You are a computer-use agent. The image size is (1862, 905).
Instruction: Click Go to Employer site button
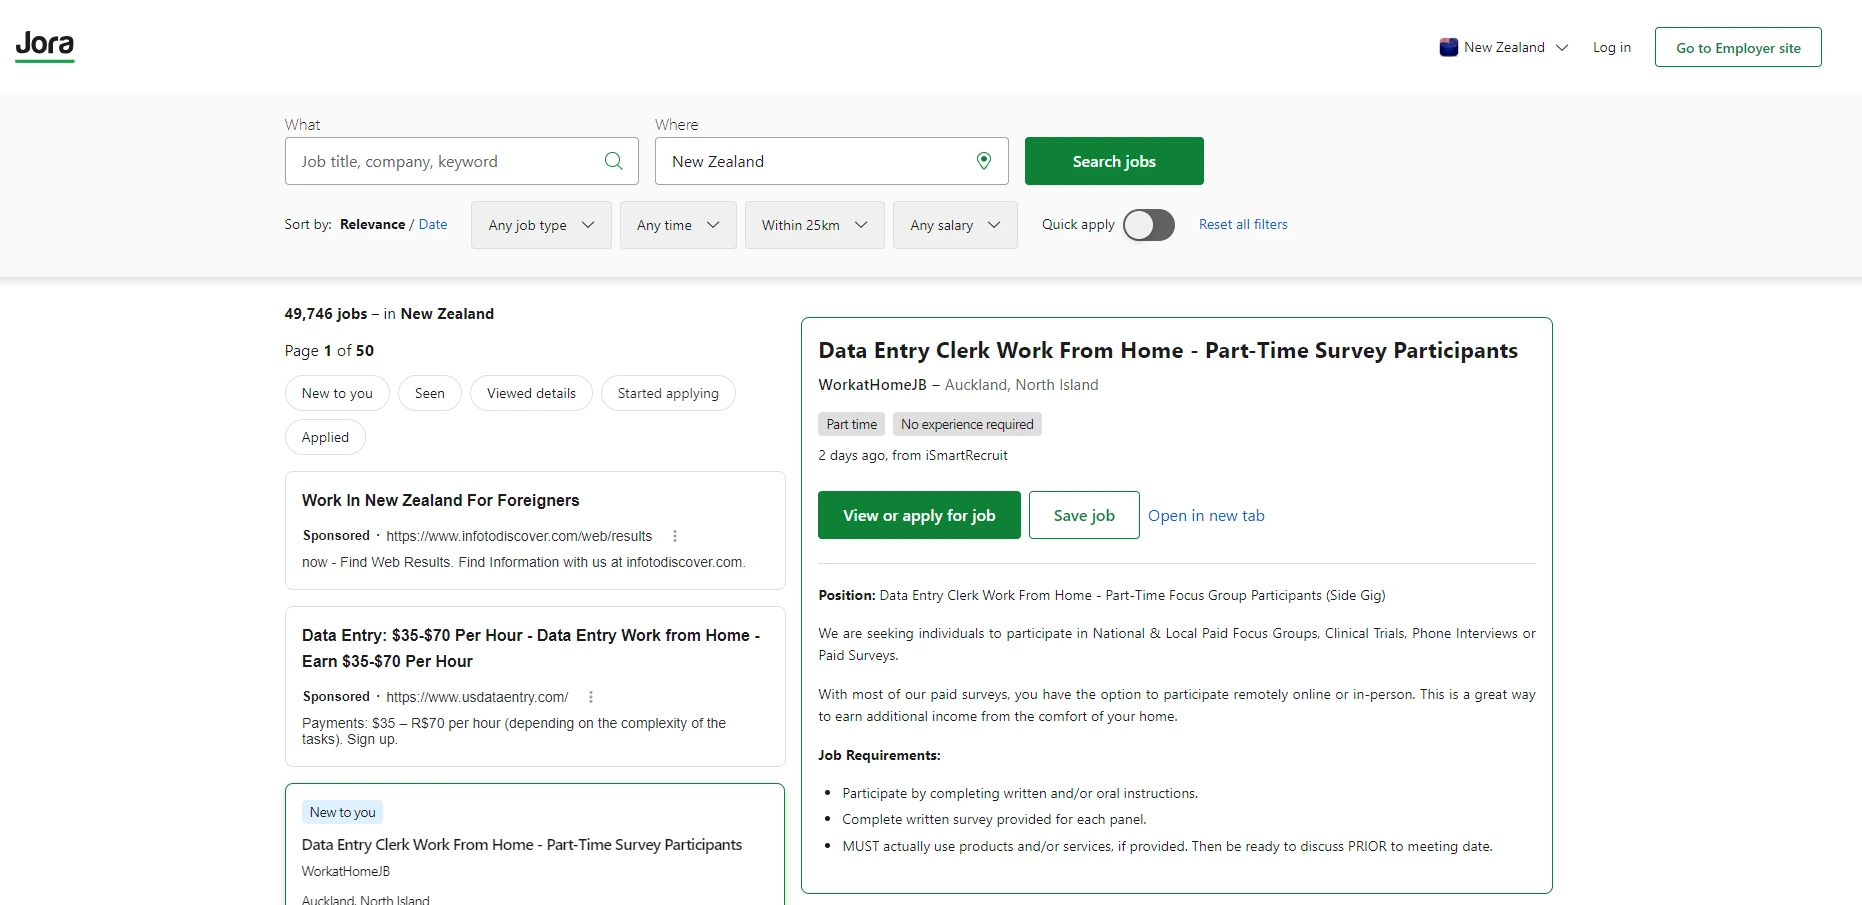coord(1738,47)
